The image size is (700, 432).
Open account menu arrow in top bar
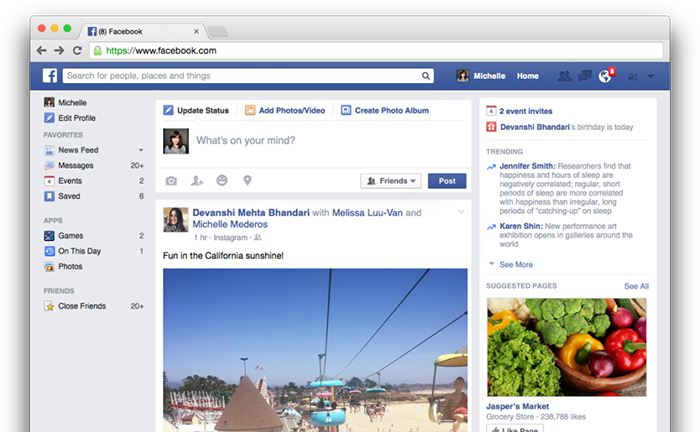click(x=650, y=76)
